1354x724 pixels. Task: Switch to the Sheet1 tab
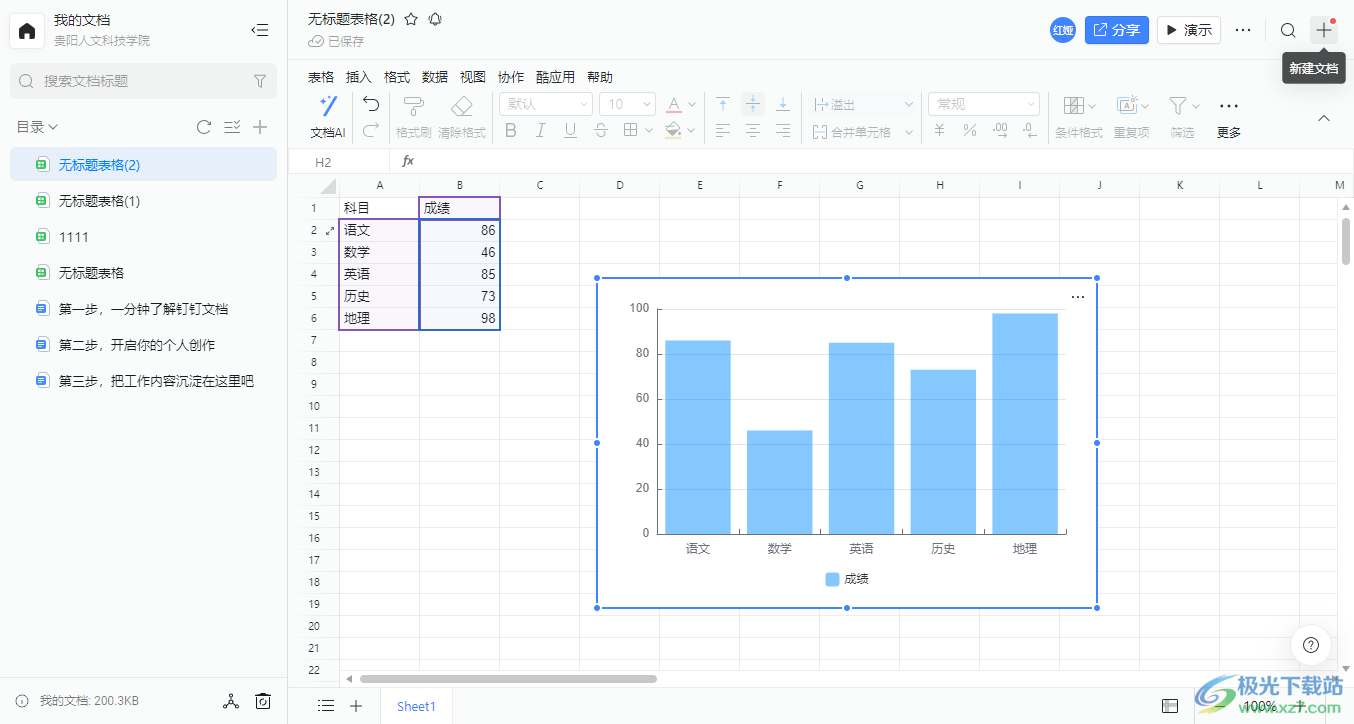click(416, 706)
